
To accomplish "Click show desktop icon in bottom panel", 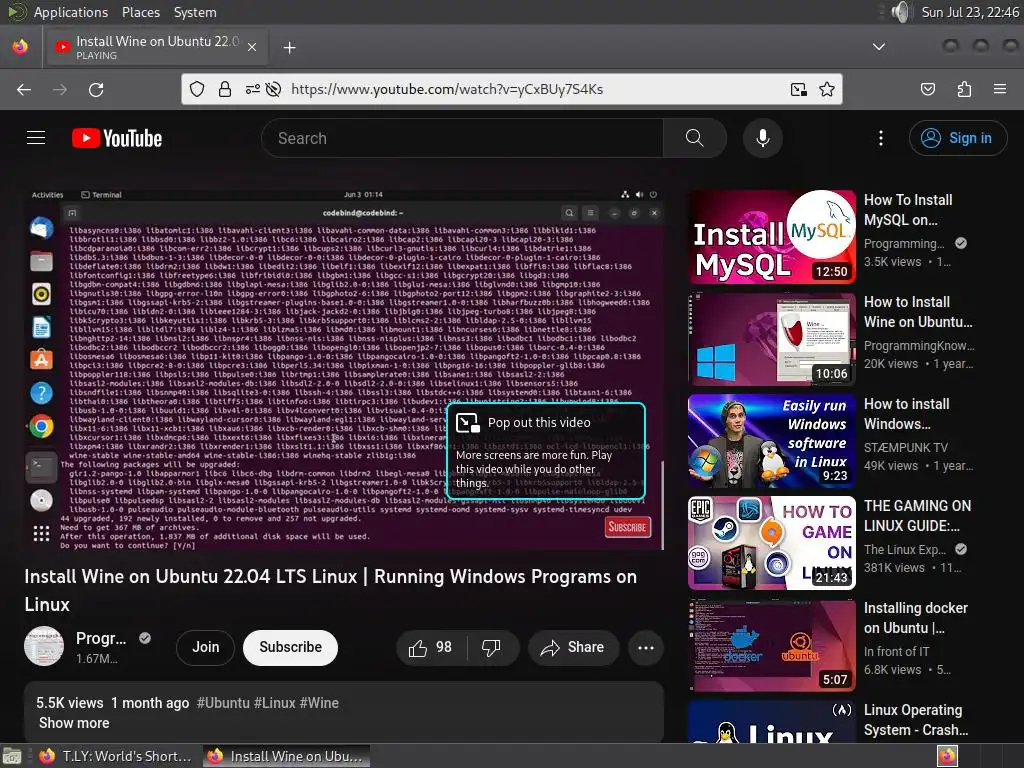I will 12,756.
